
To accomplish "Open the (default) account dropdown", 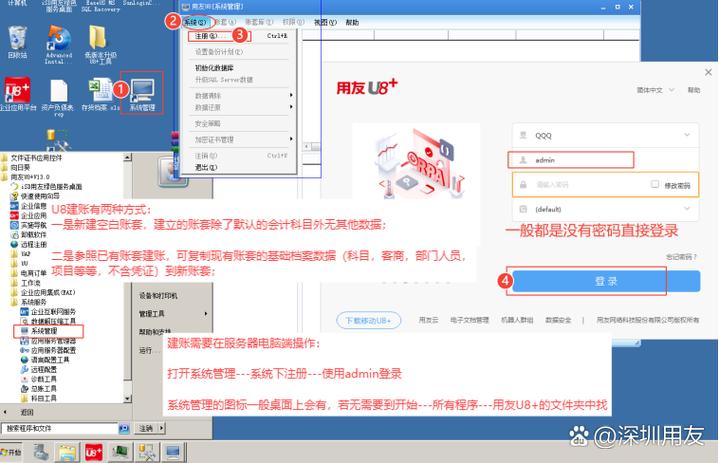I will coord(605,209).
